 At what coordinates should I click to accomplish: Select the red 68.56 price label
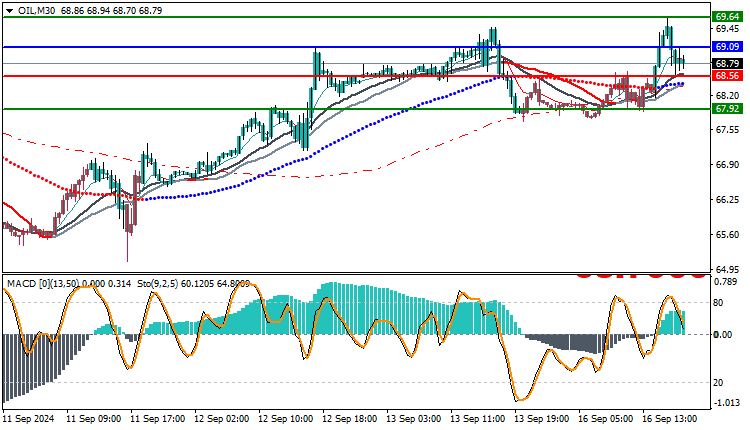(x=727, y=76)
